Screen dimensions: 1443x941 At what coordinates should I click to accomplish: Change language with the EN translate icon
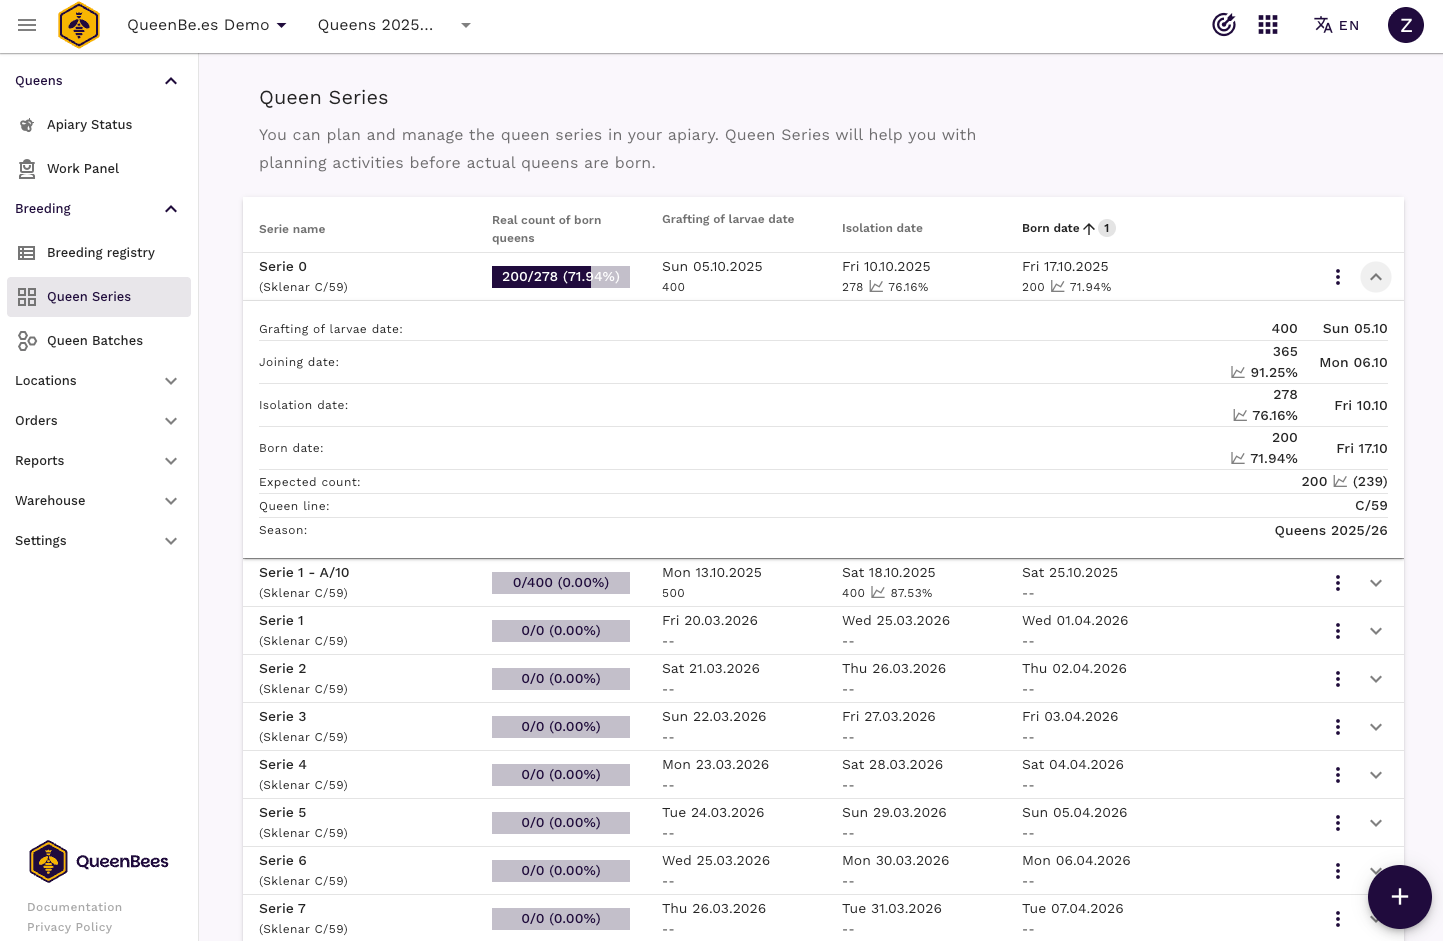[1336, 25]
